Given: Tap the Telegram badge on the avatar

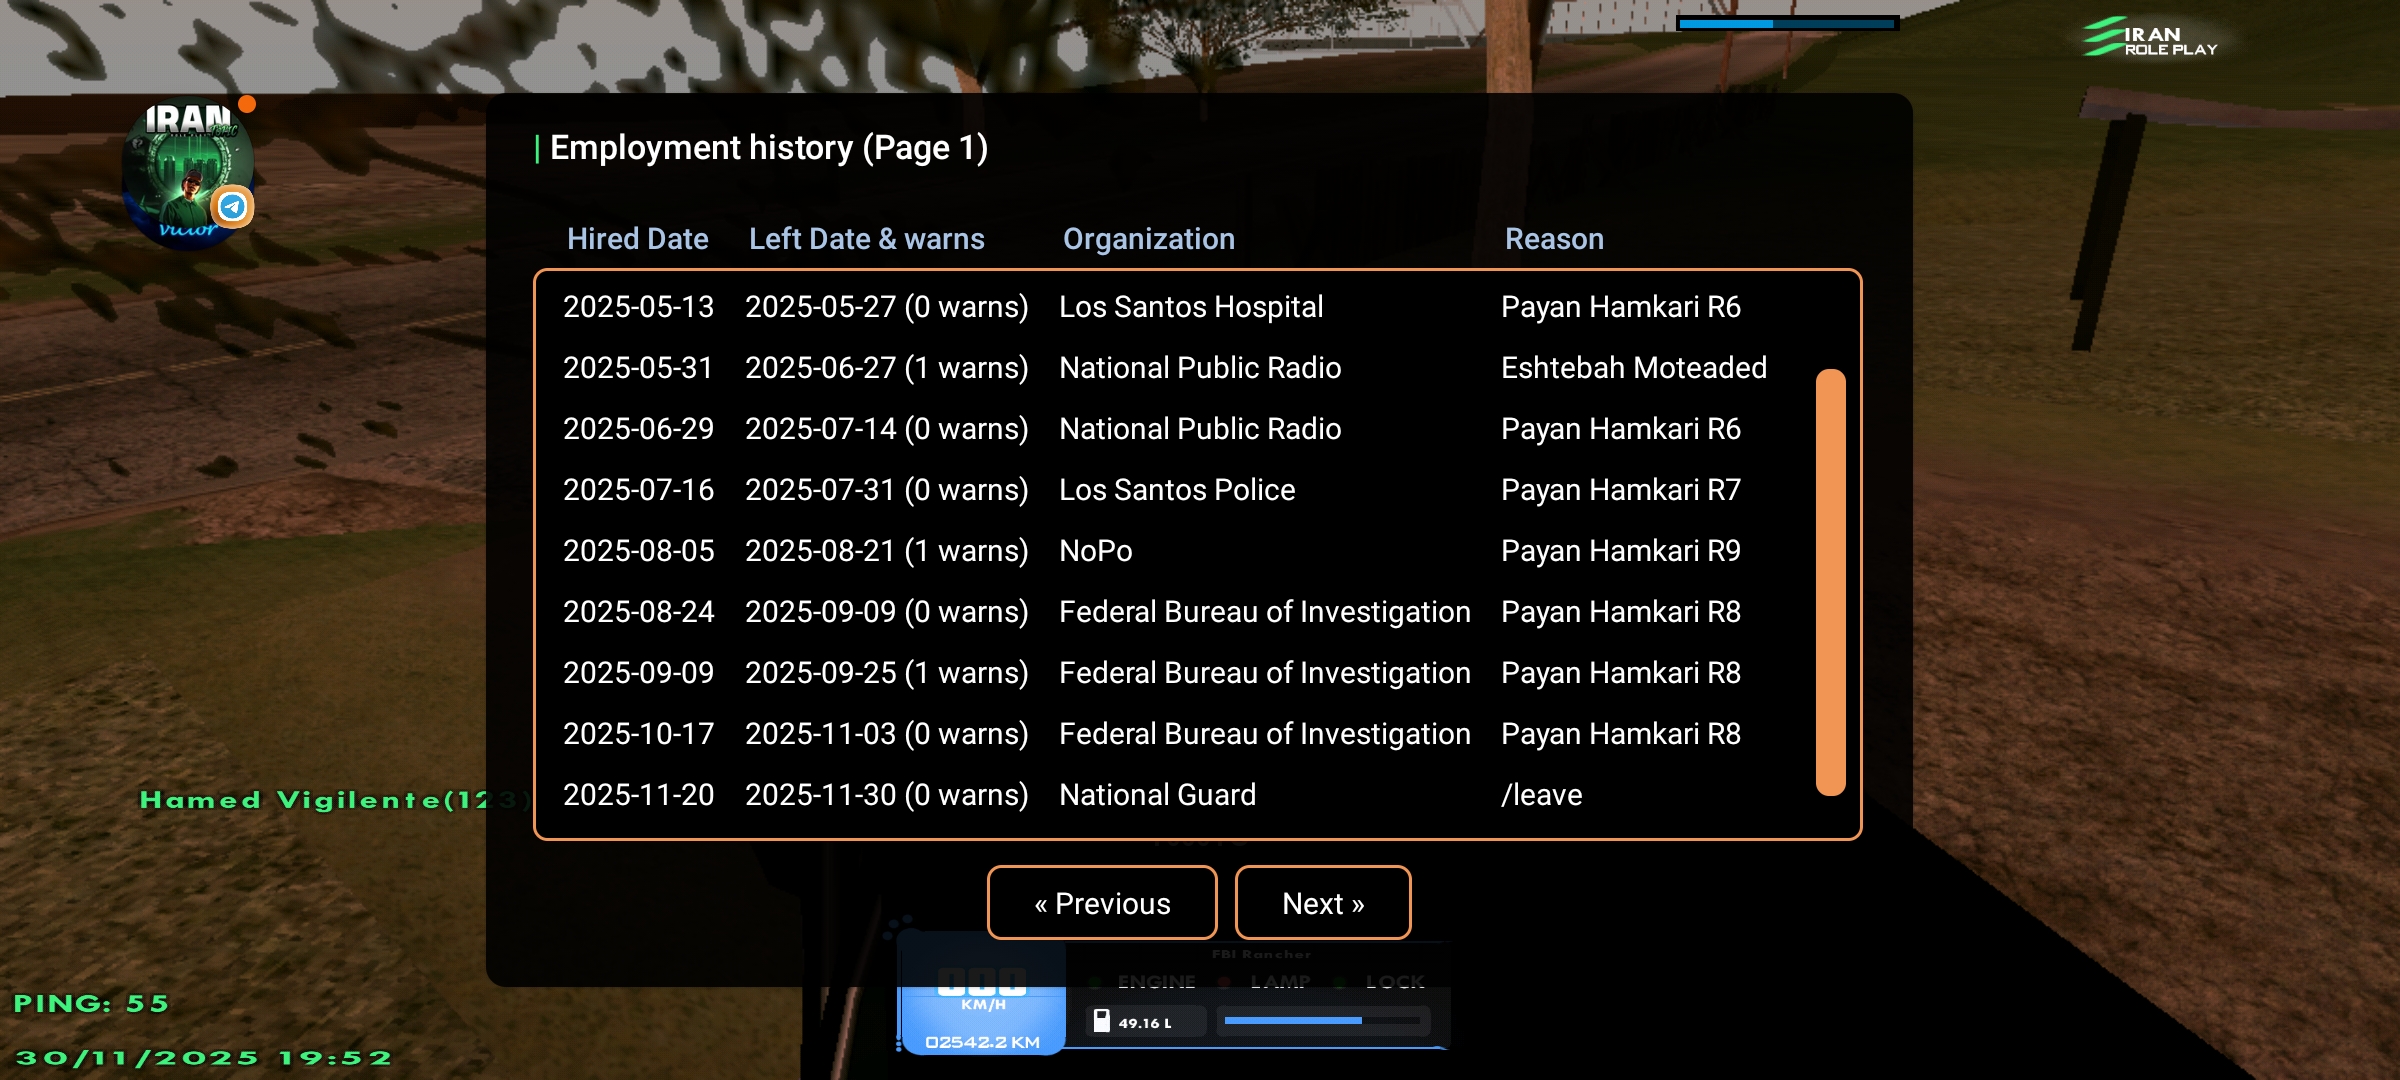Looking at the screenshot, I should (233, 207).
